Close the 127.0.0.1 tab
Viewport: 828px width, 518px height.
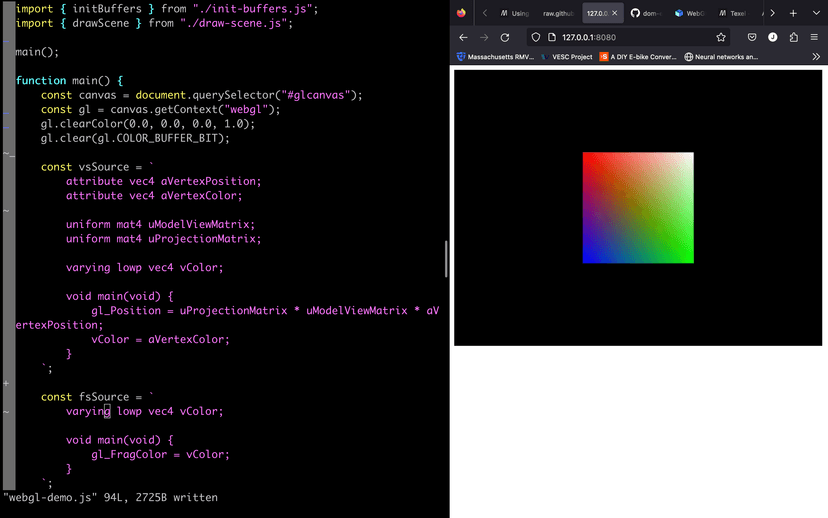(614, 14)
